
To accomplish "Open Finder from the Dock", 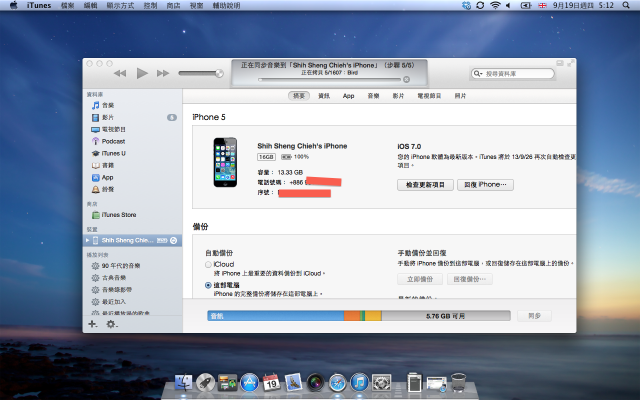I will pyautogui.click(x=183, y=383).
